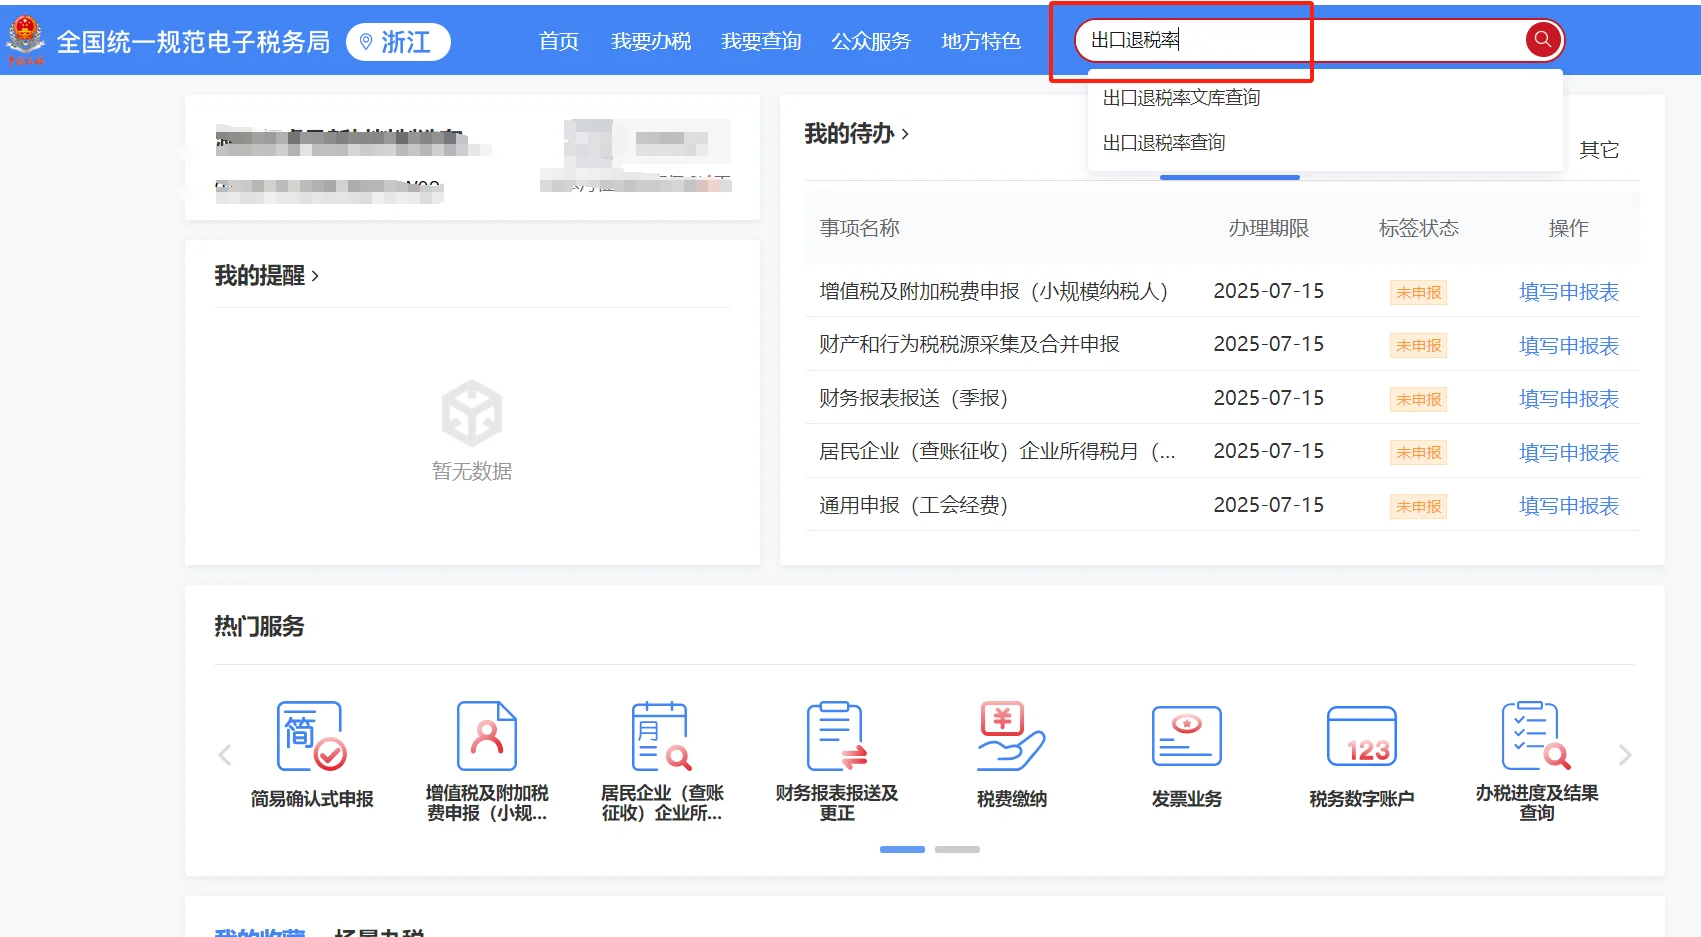
Task: Select 出口退税率文库查询 search suggestion
Action: [1181, 97]
